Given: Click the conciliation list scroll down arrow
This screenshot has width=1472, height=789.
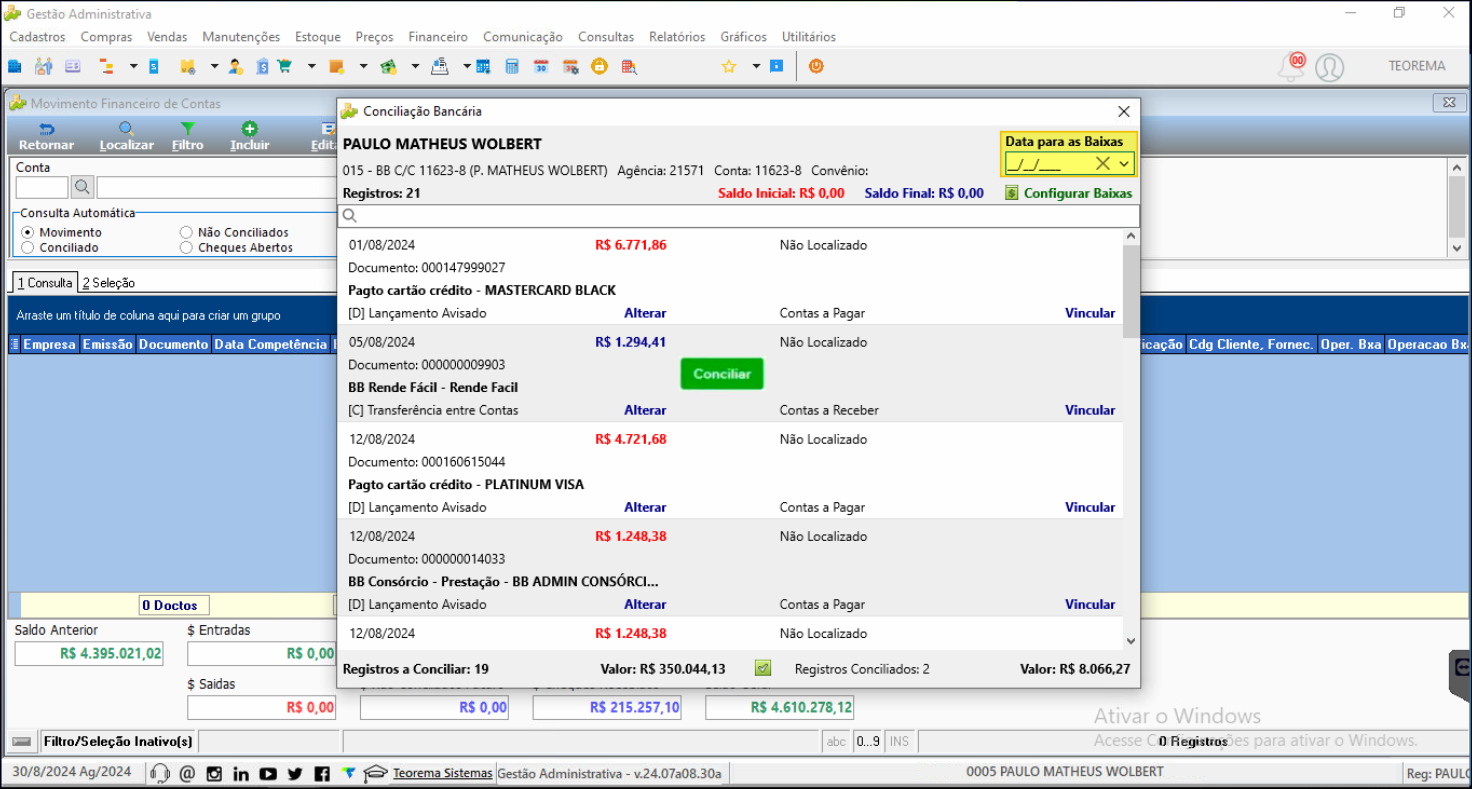Looking at the screenshot, I should pyautogui.click(x=1131, y=641).
